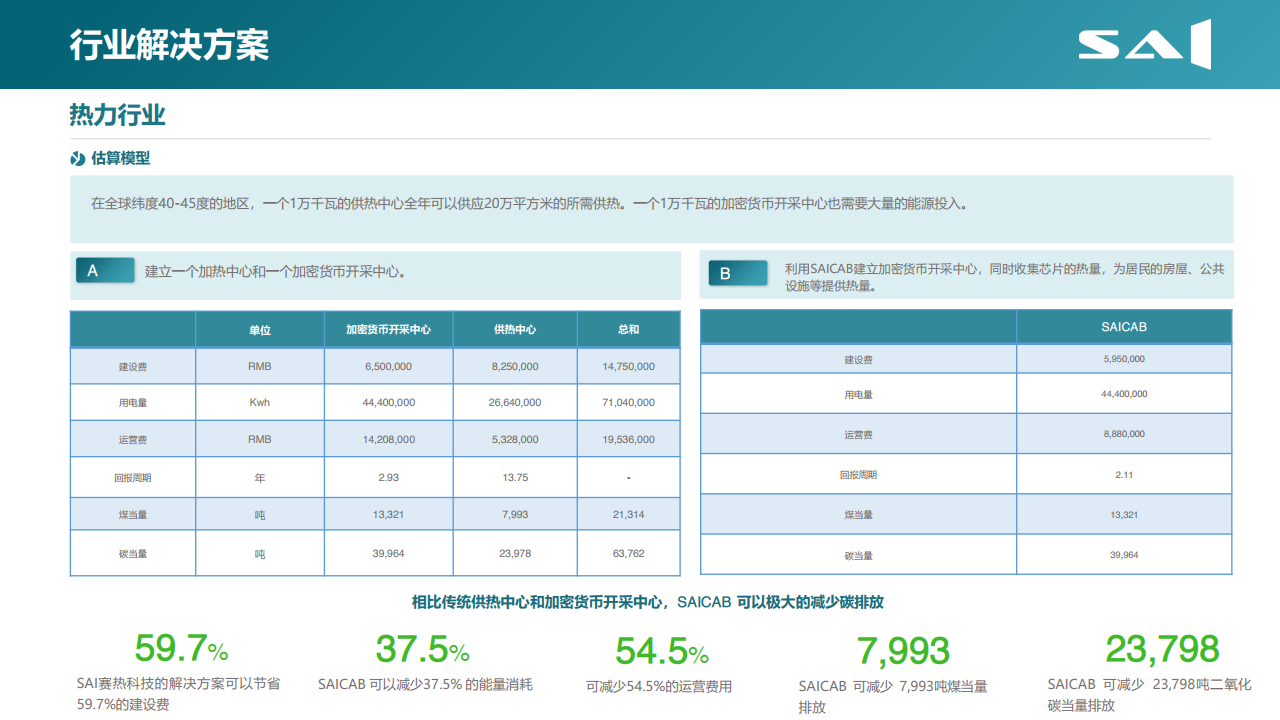The image size is (1280, 720).
Task: Click the 26,640,000 cell
Action: 515,403
